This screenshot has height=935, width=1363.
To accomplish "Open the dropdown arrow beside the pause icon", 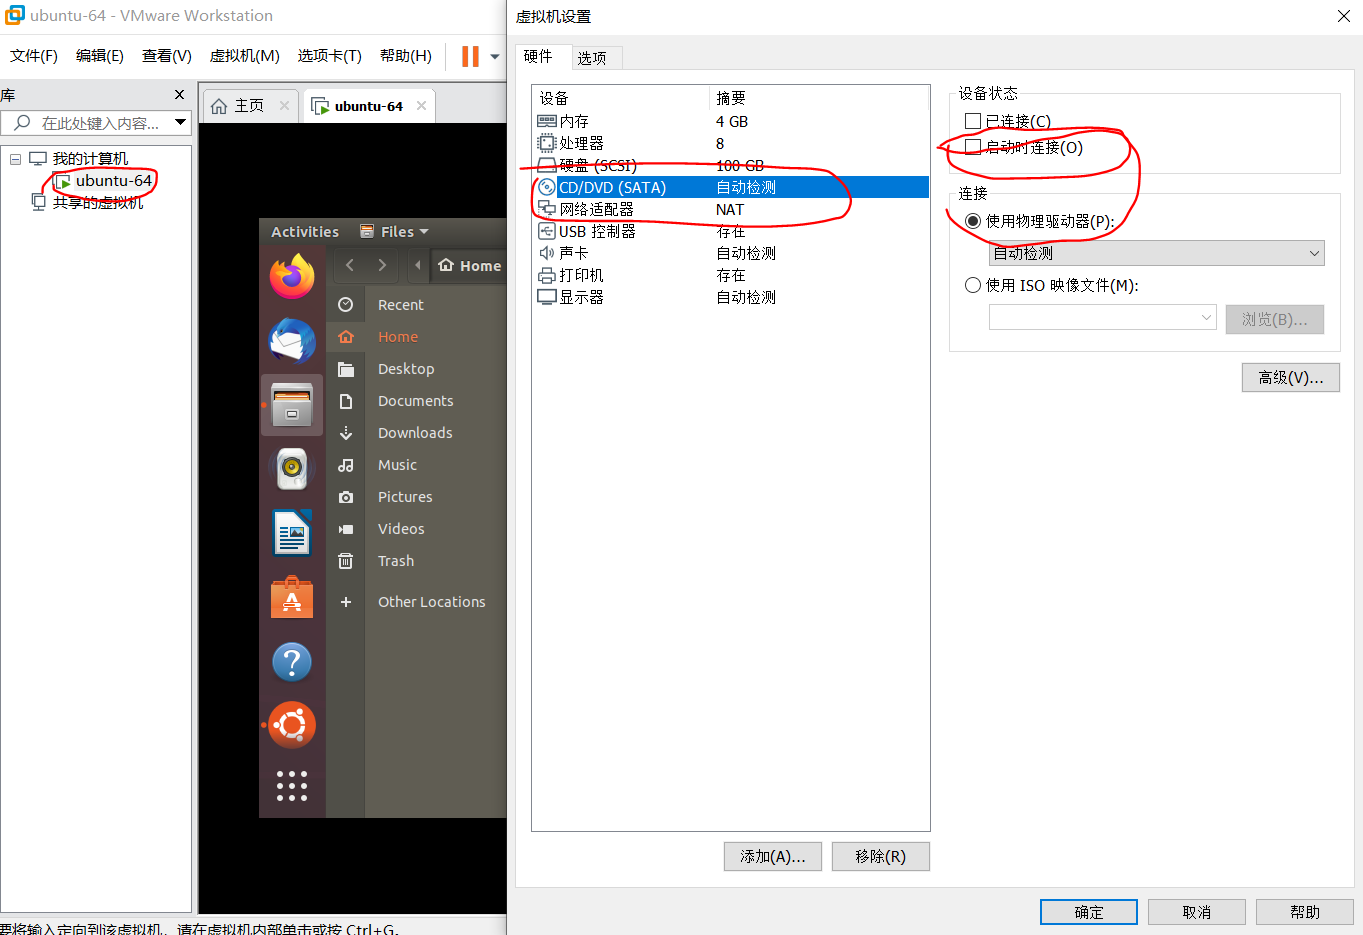I will point(494,57).
